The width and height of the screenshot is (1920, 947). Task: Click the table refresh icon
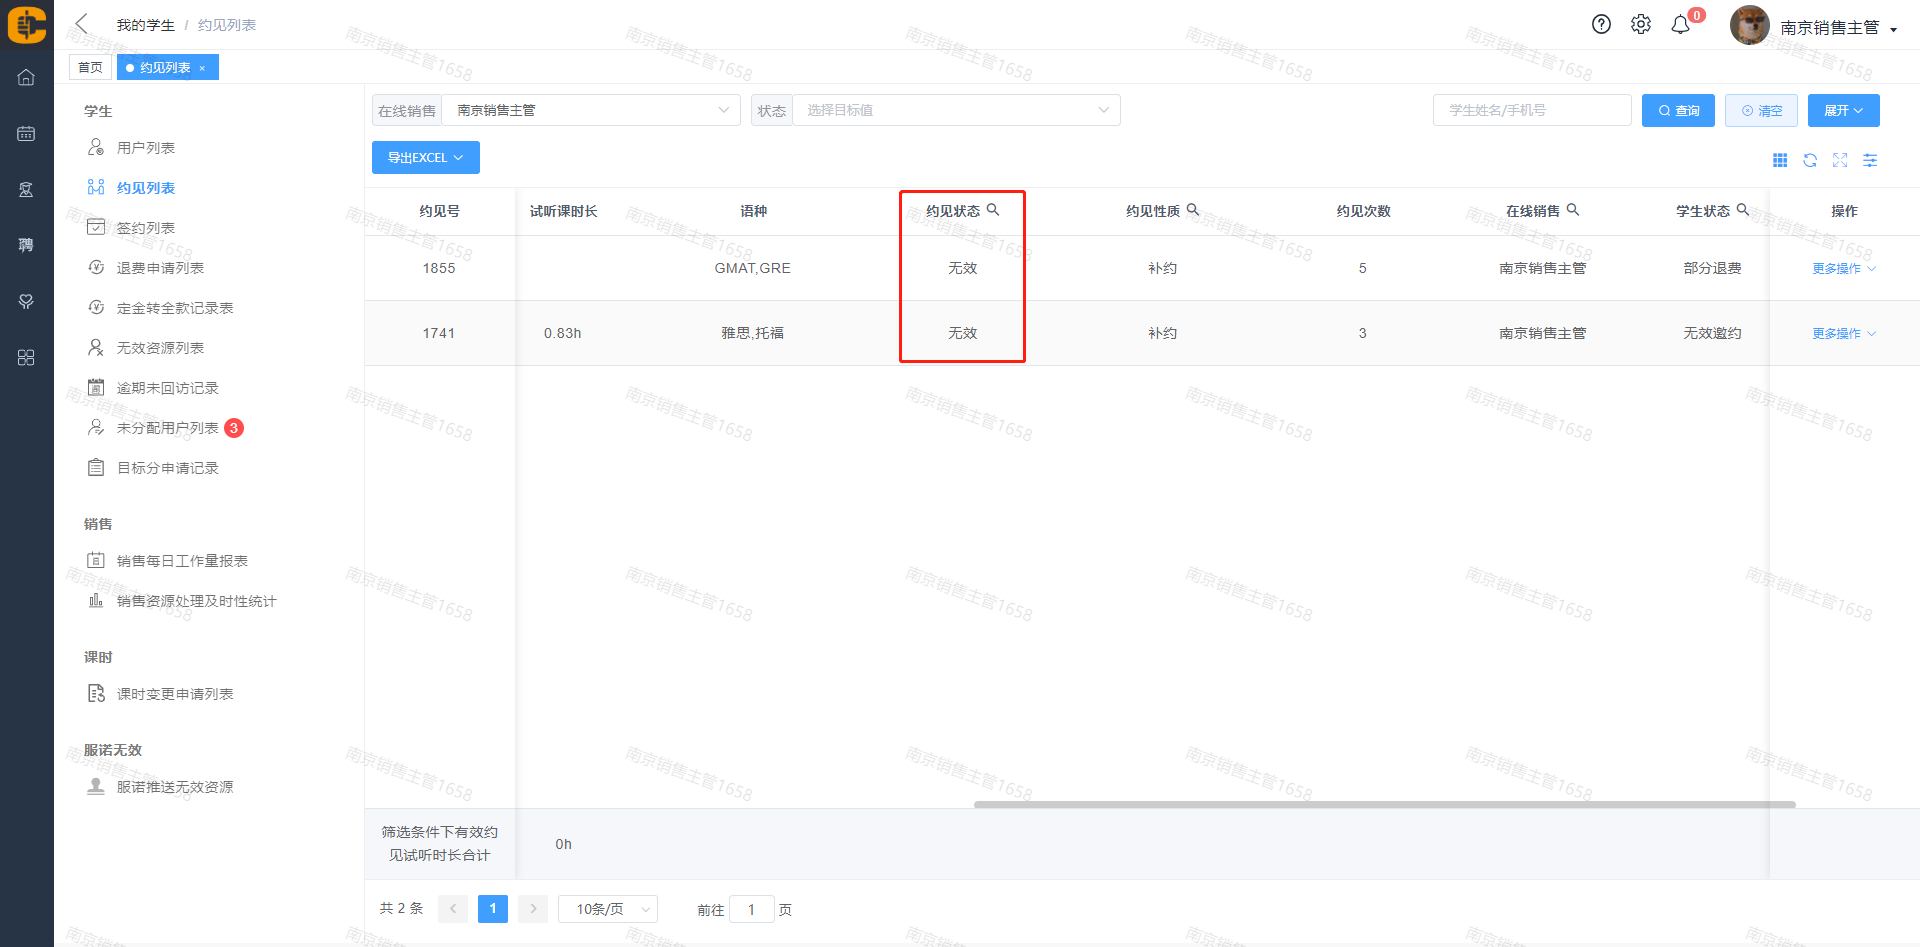point(1810,160)
